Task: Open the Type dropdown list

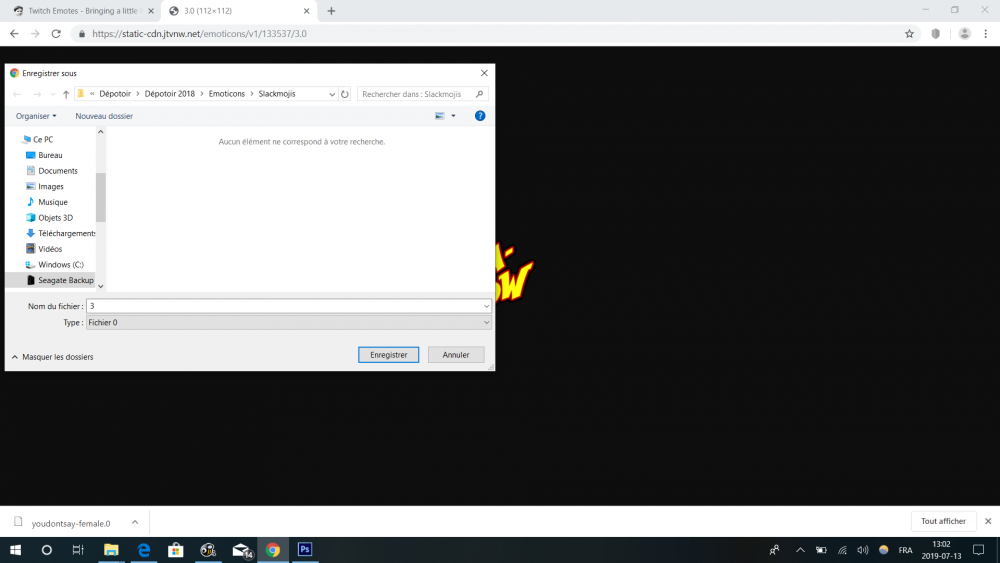Action: pos(289,323)
